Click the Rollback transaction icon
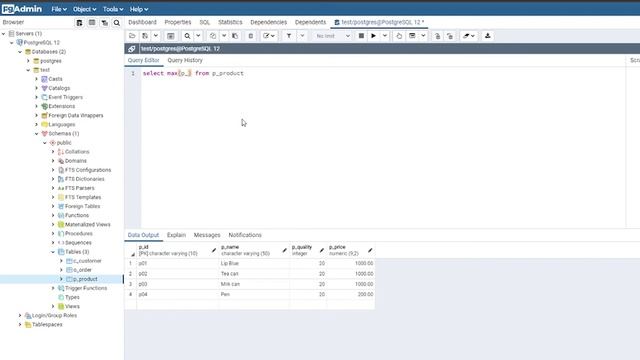Image resolution: width=640 pixels, height=360 pixels. pyautogui.click(x=450, y=36)
